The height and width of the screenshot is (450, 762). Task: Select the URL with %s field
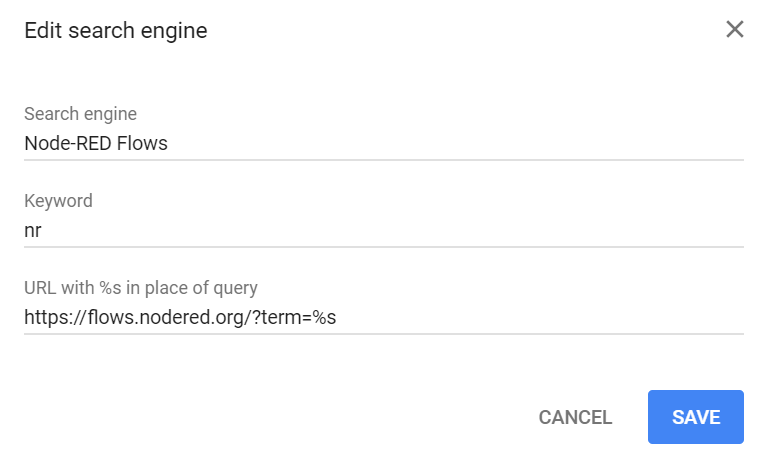coord(384,317)
